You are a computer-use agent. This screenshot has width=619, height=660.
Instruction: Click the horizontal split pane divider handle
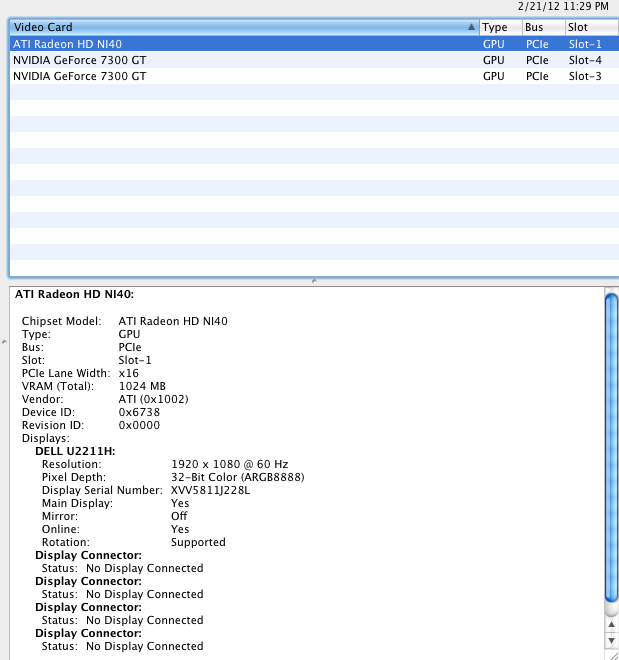tap(314, 281)
